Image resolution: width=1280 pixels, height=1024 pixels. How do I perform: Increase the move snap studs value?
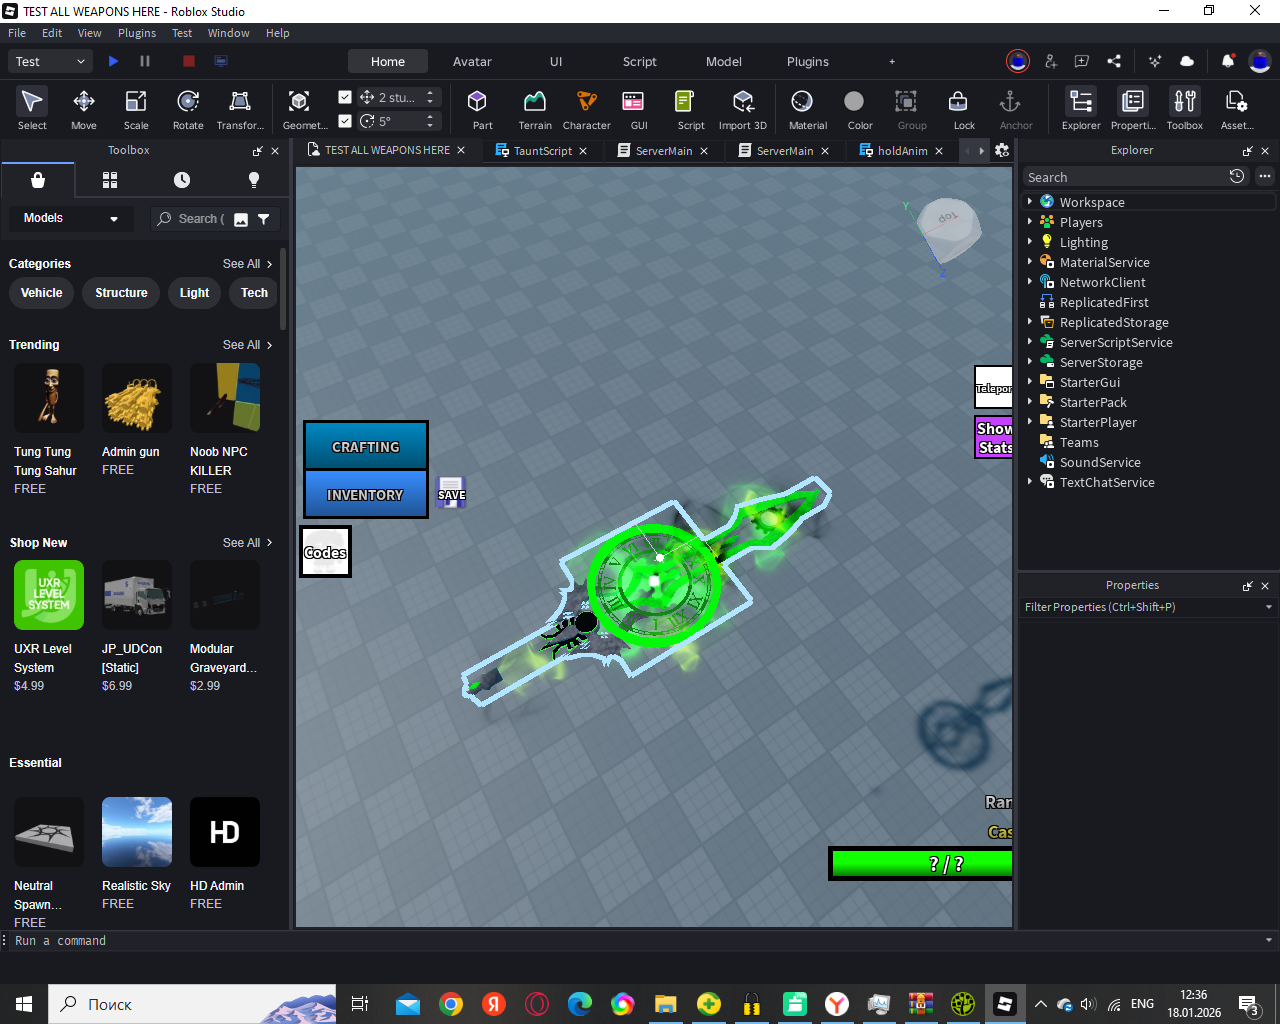point(430,93)
